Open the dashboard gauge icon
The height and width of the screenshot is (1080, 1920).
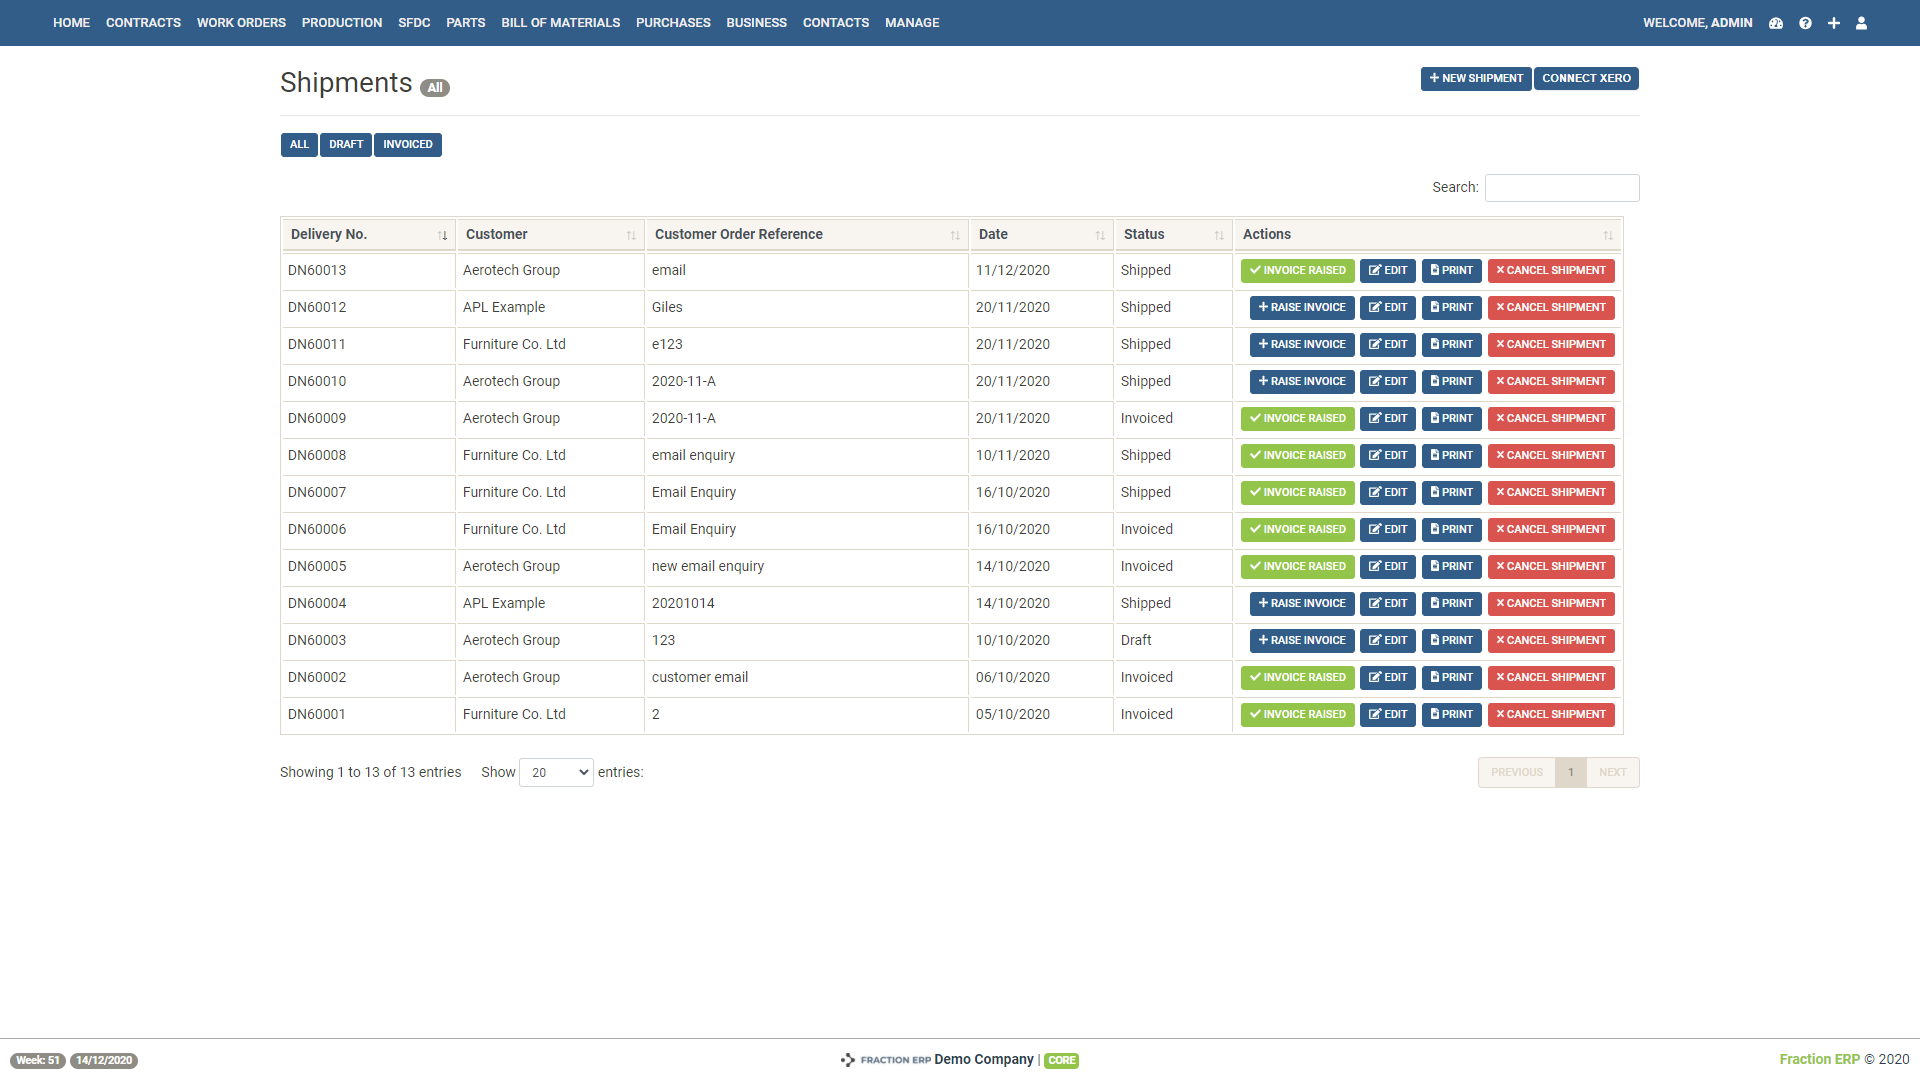[1776, 23]
